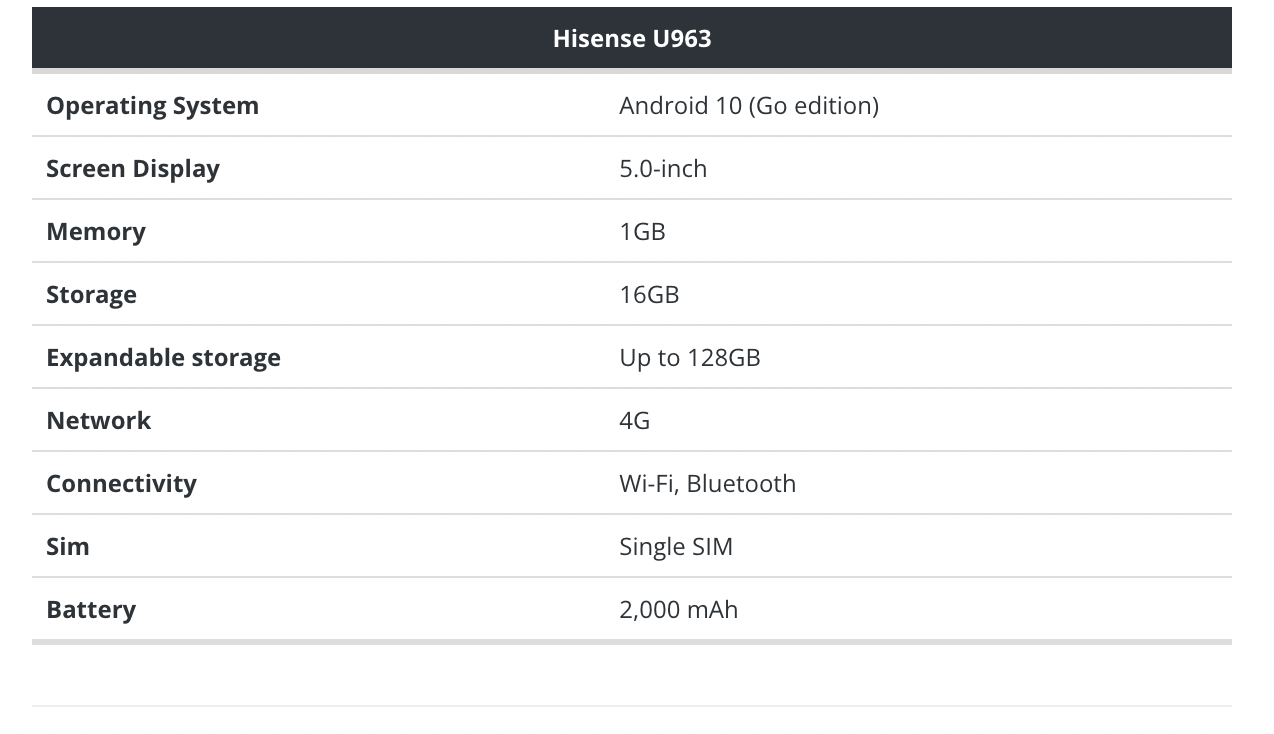Select the 16GB storage value
Viewport: 1274px width, 734px height.
649,295
